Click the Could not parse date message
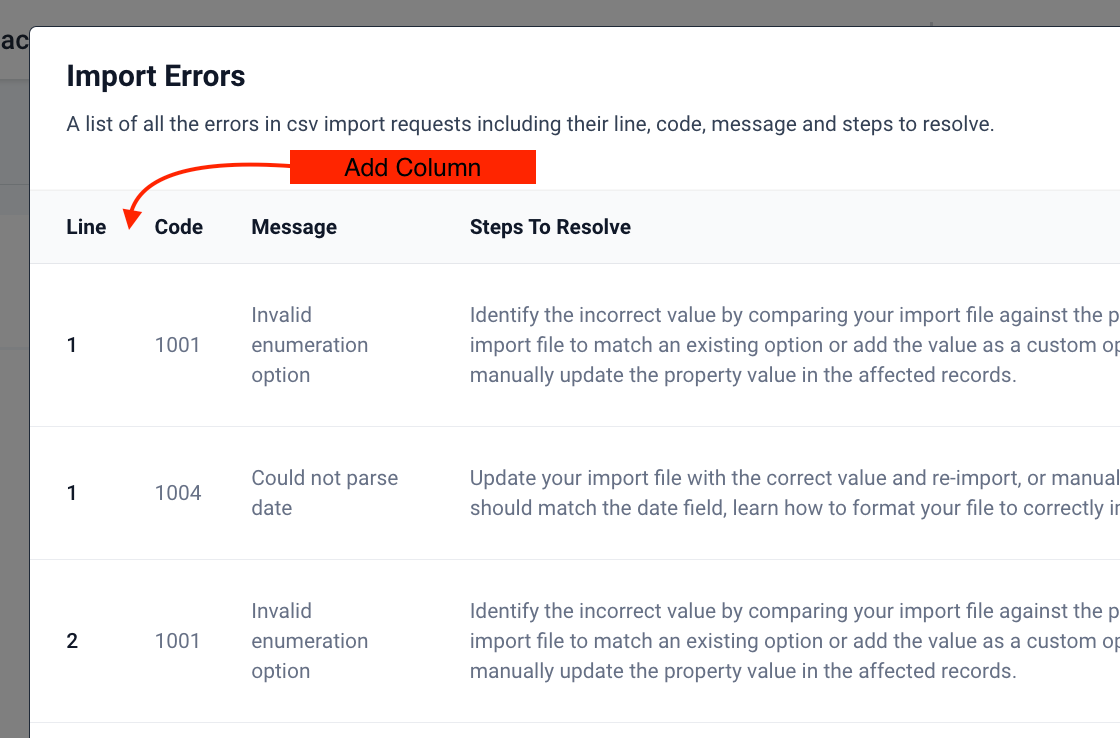Screen dimensions: 1120x738 pyautogui.click(x=324, y=493)
